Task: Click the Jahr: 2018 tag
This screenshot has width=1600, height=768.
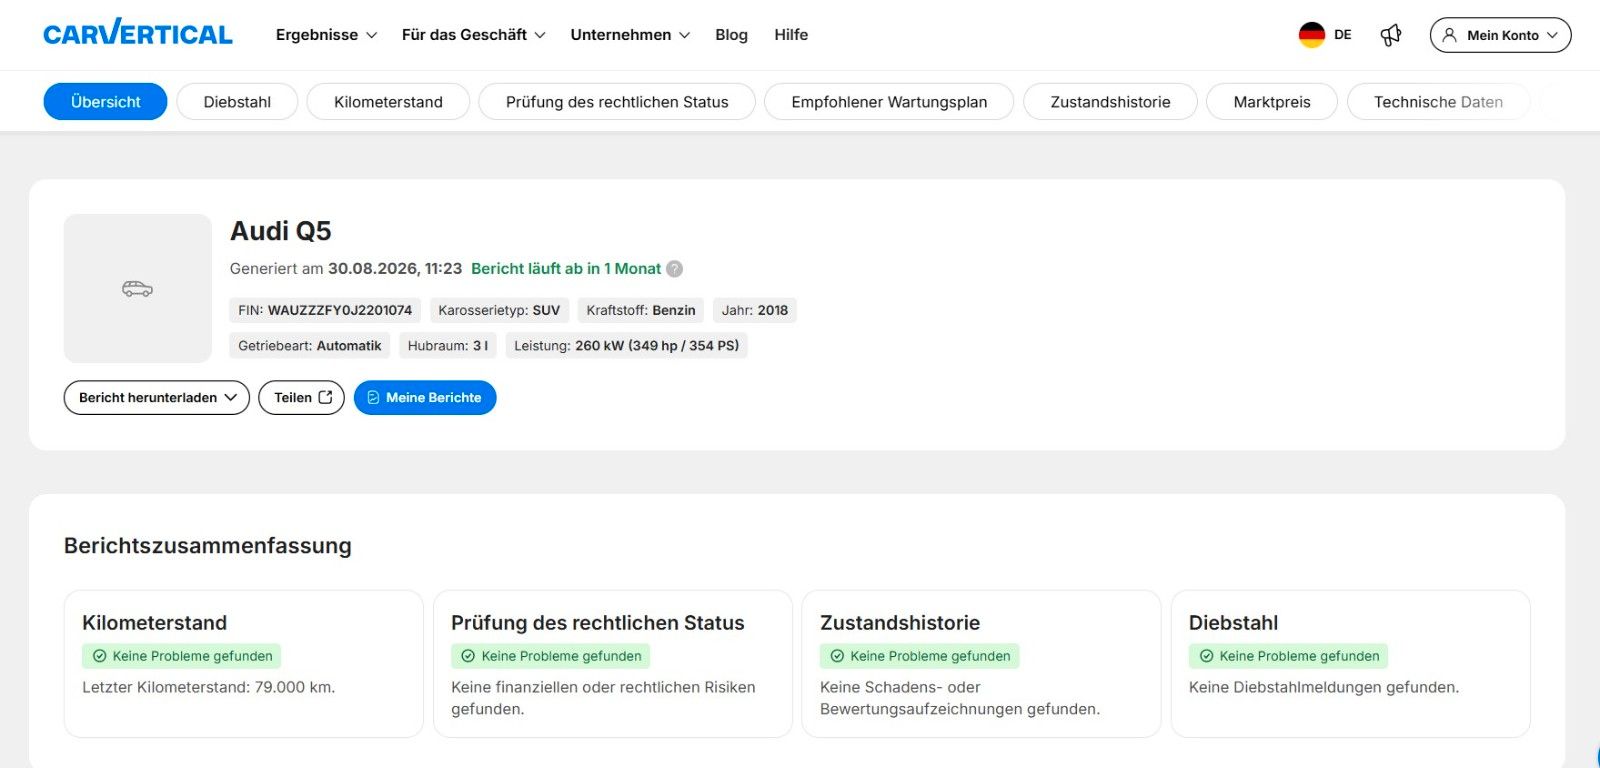Action: coord(755,310)
